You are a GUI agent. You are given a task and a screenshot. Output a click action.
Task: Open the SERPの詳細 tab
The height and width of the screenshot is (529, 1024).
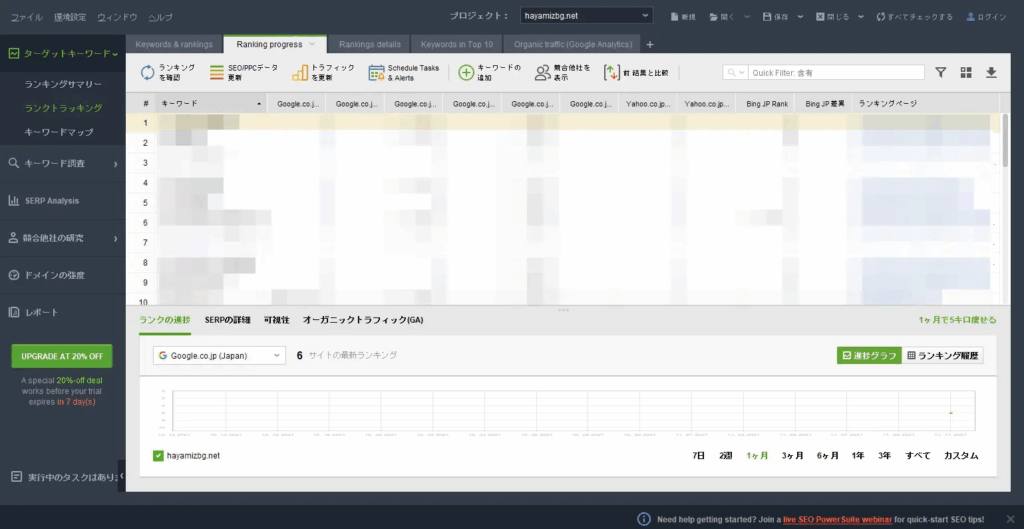[x=227, y=320]
